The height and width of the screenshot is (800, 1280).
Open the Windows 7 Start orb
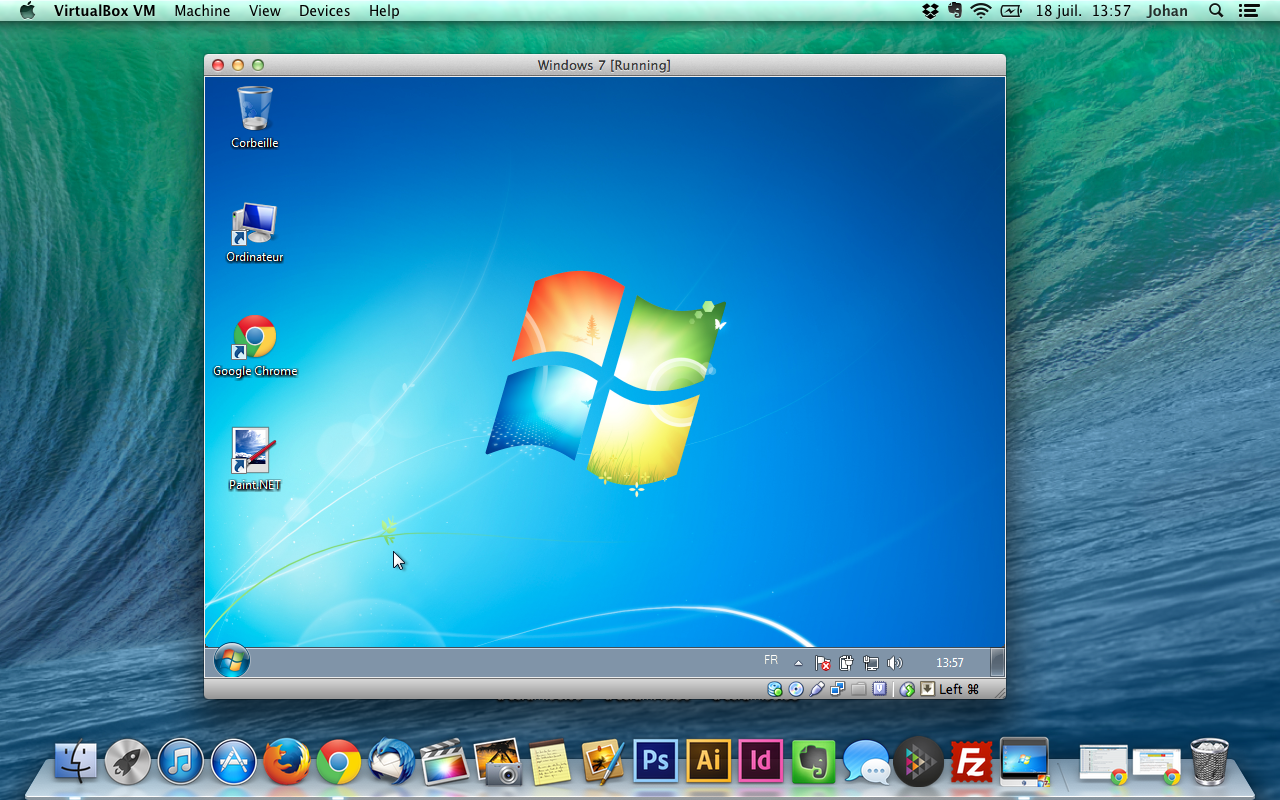(x=232, y=662)
